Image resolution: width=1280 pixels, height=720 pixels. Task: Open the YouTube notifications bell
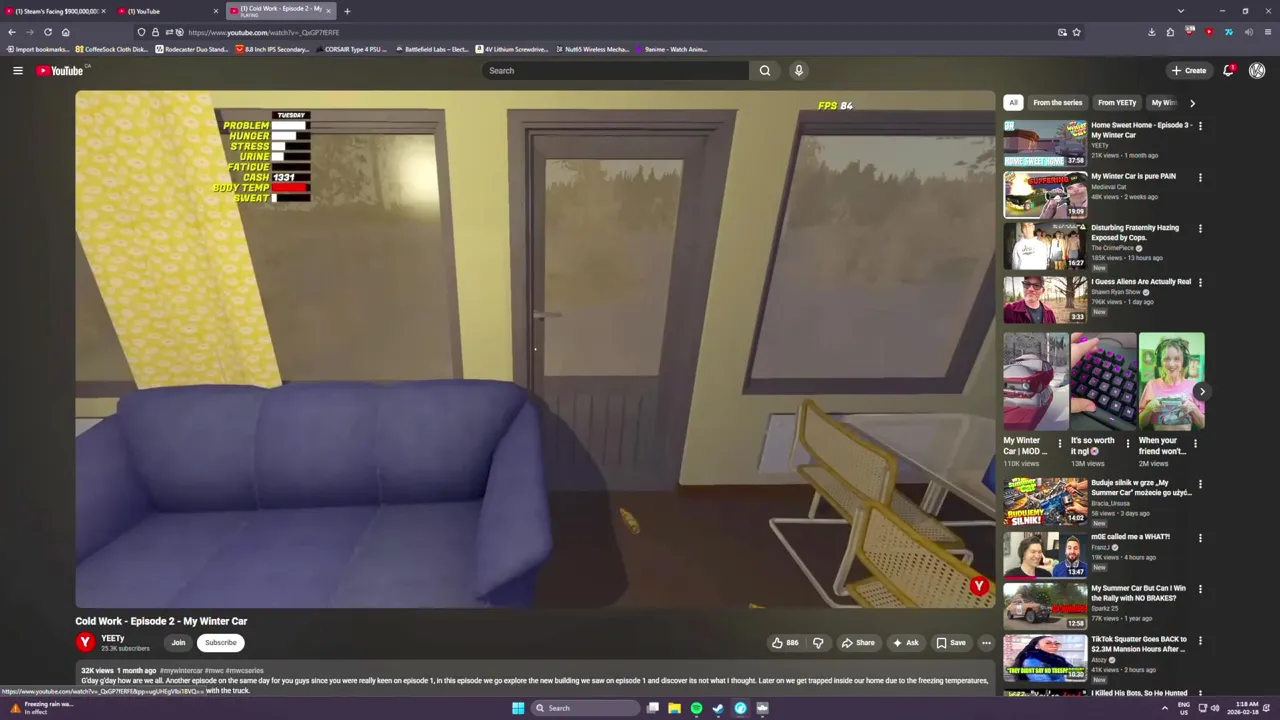click(x=1229, y=70)
